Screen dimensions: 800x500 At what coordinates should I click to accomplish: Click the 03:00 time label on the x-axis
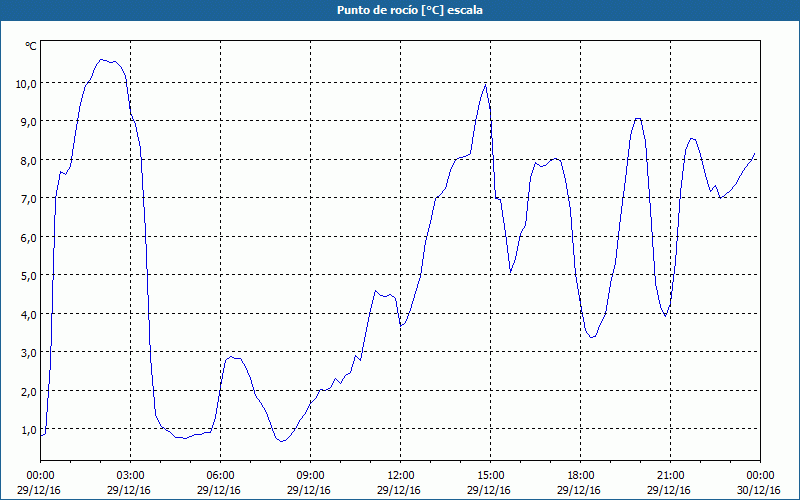click(130, 476)
